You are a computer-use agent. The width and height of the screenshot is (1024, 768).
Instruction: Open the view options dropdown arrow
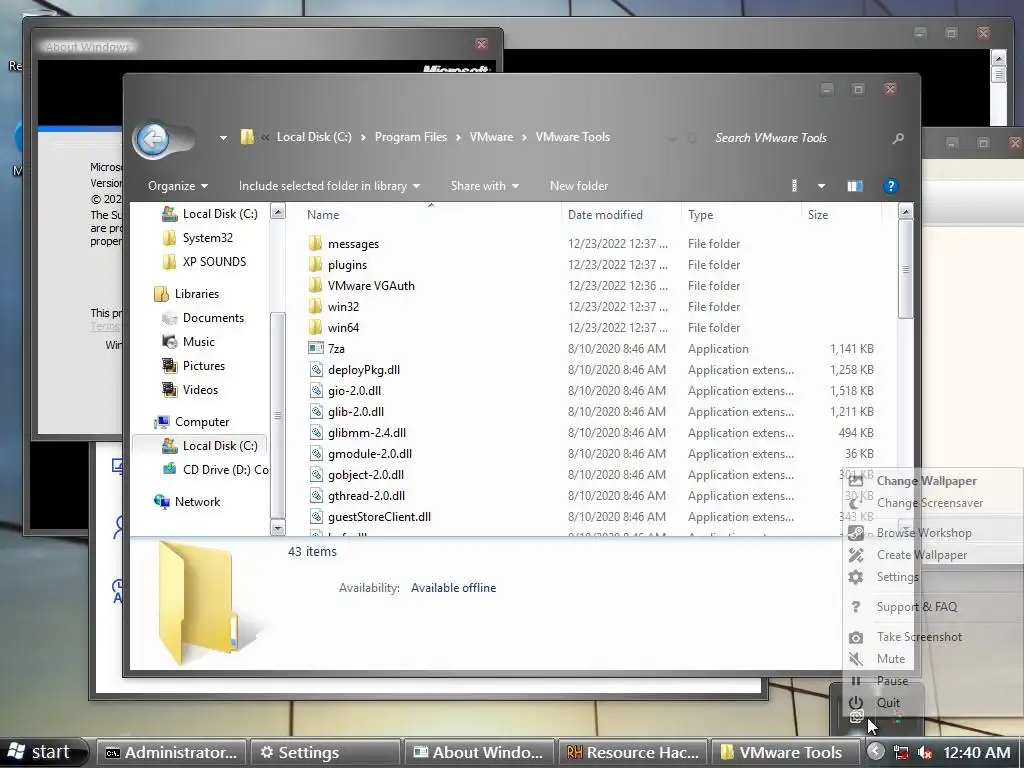[821, 186]
